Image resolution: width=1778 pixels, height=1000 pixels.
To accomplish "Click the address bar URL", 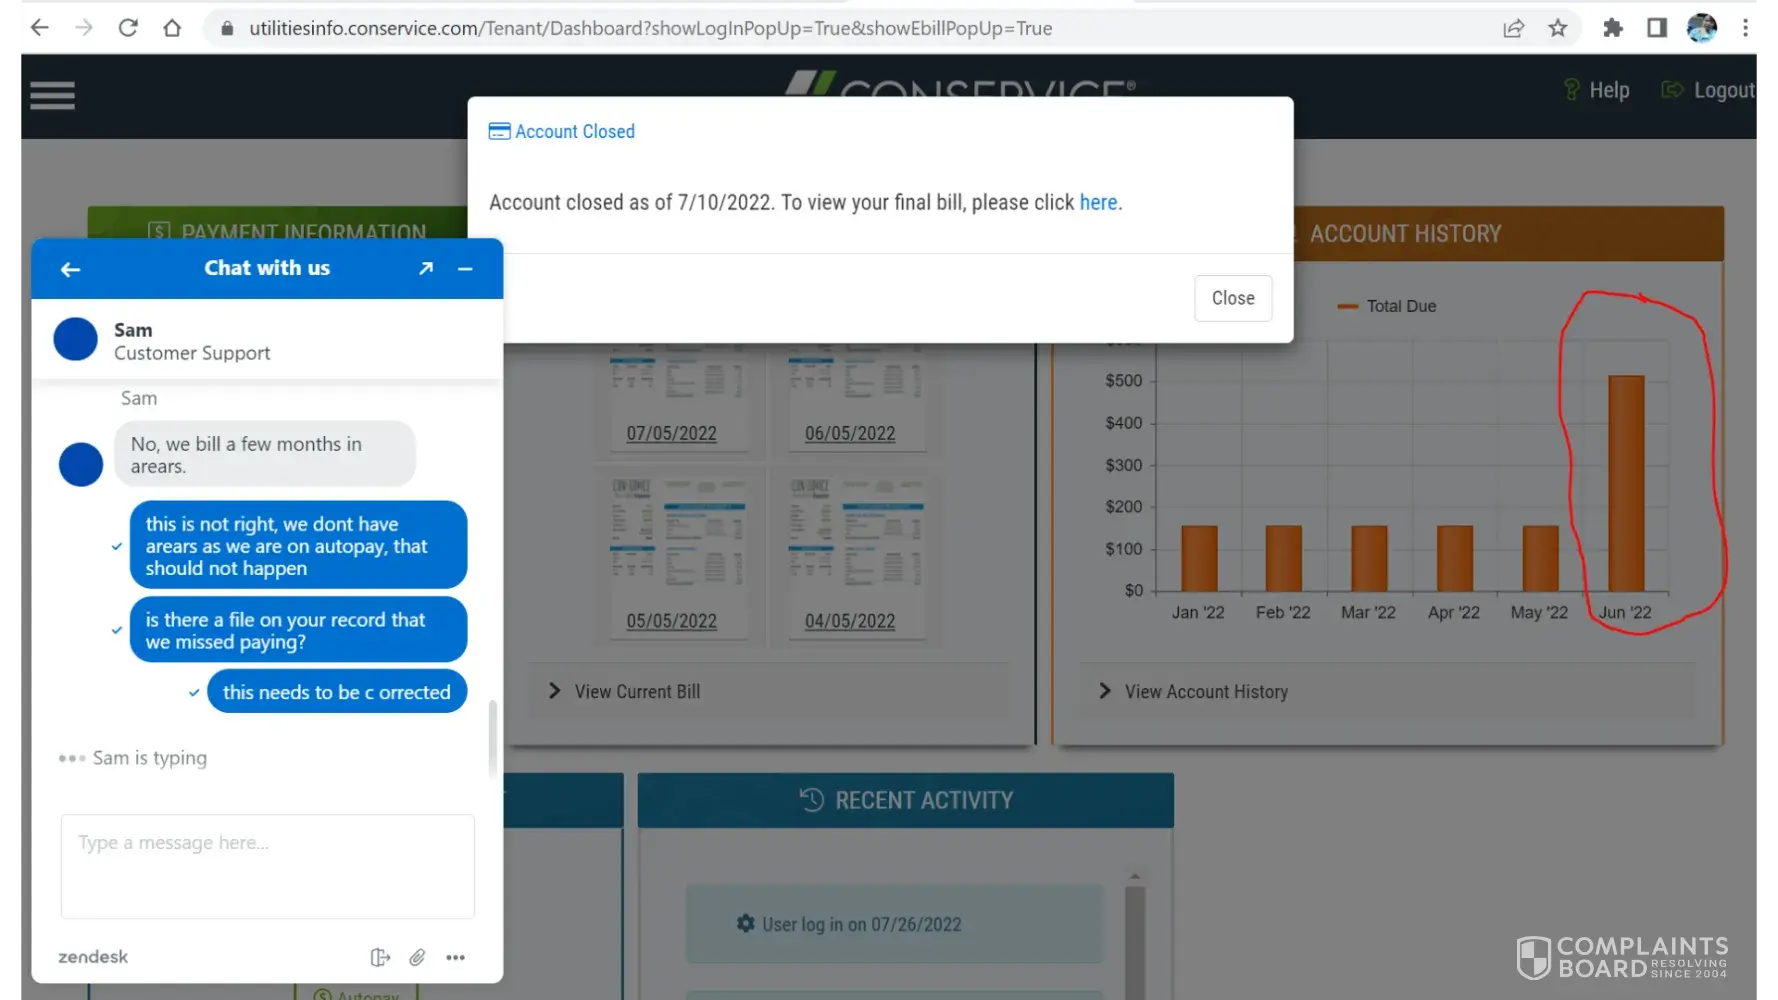I will coord(650,28).
